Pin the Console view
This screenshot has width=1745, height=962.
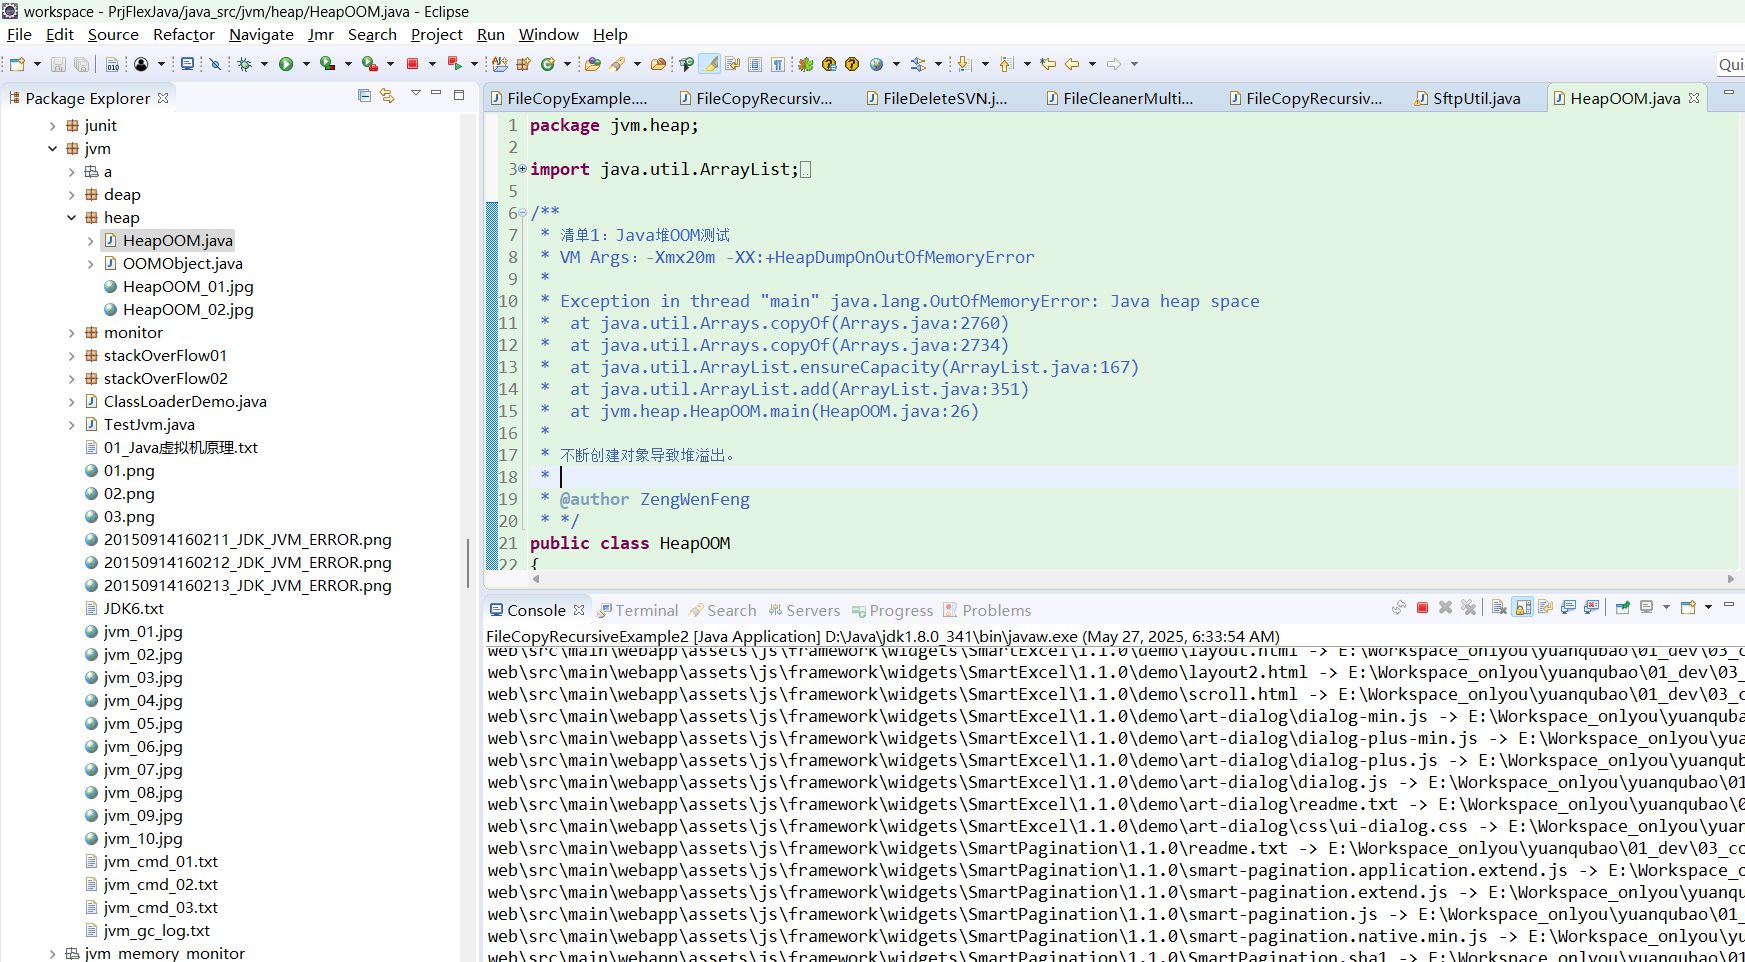pos(1622,606)
